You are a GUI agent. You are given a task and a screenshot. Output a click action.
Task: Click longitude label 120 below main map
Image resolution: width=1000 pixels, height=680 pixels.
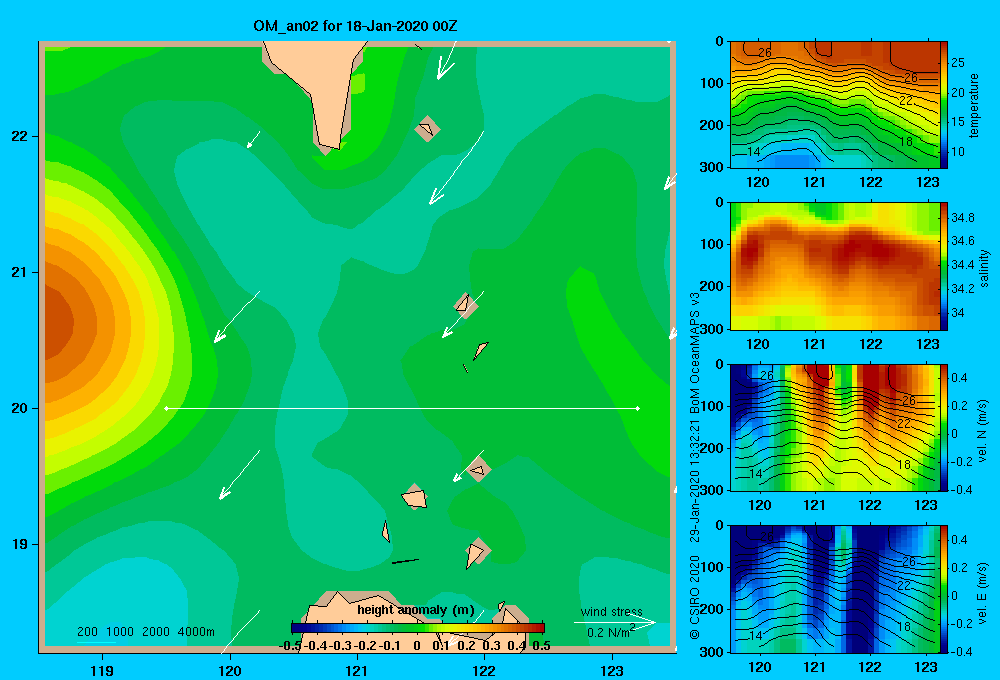pos(230,671)
